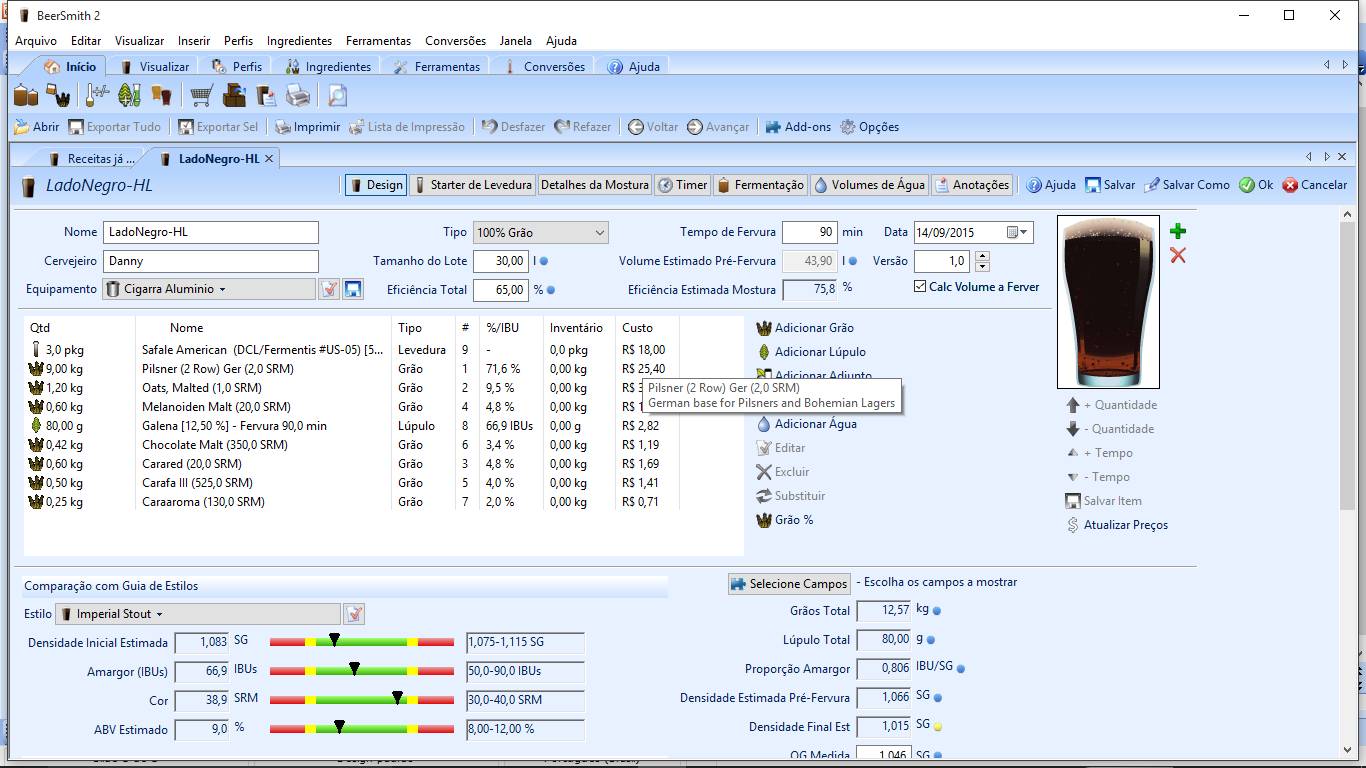Screen dimensions: 1366x768
Task: Close the LadoNegro-HL document tab
Action: pos(268,159)
